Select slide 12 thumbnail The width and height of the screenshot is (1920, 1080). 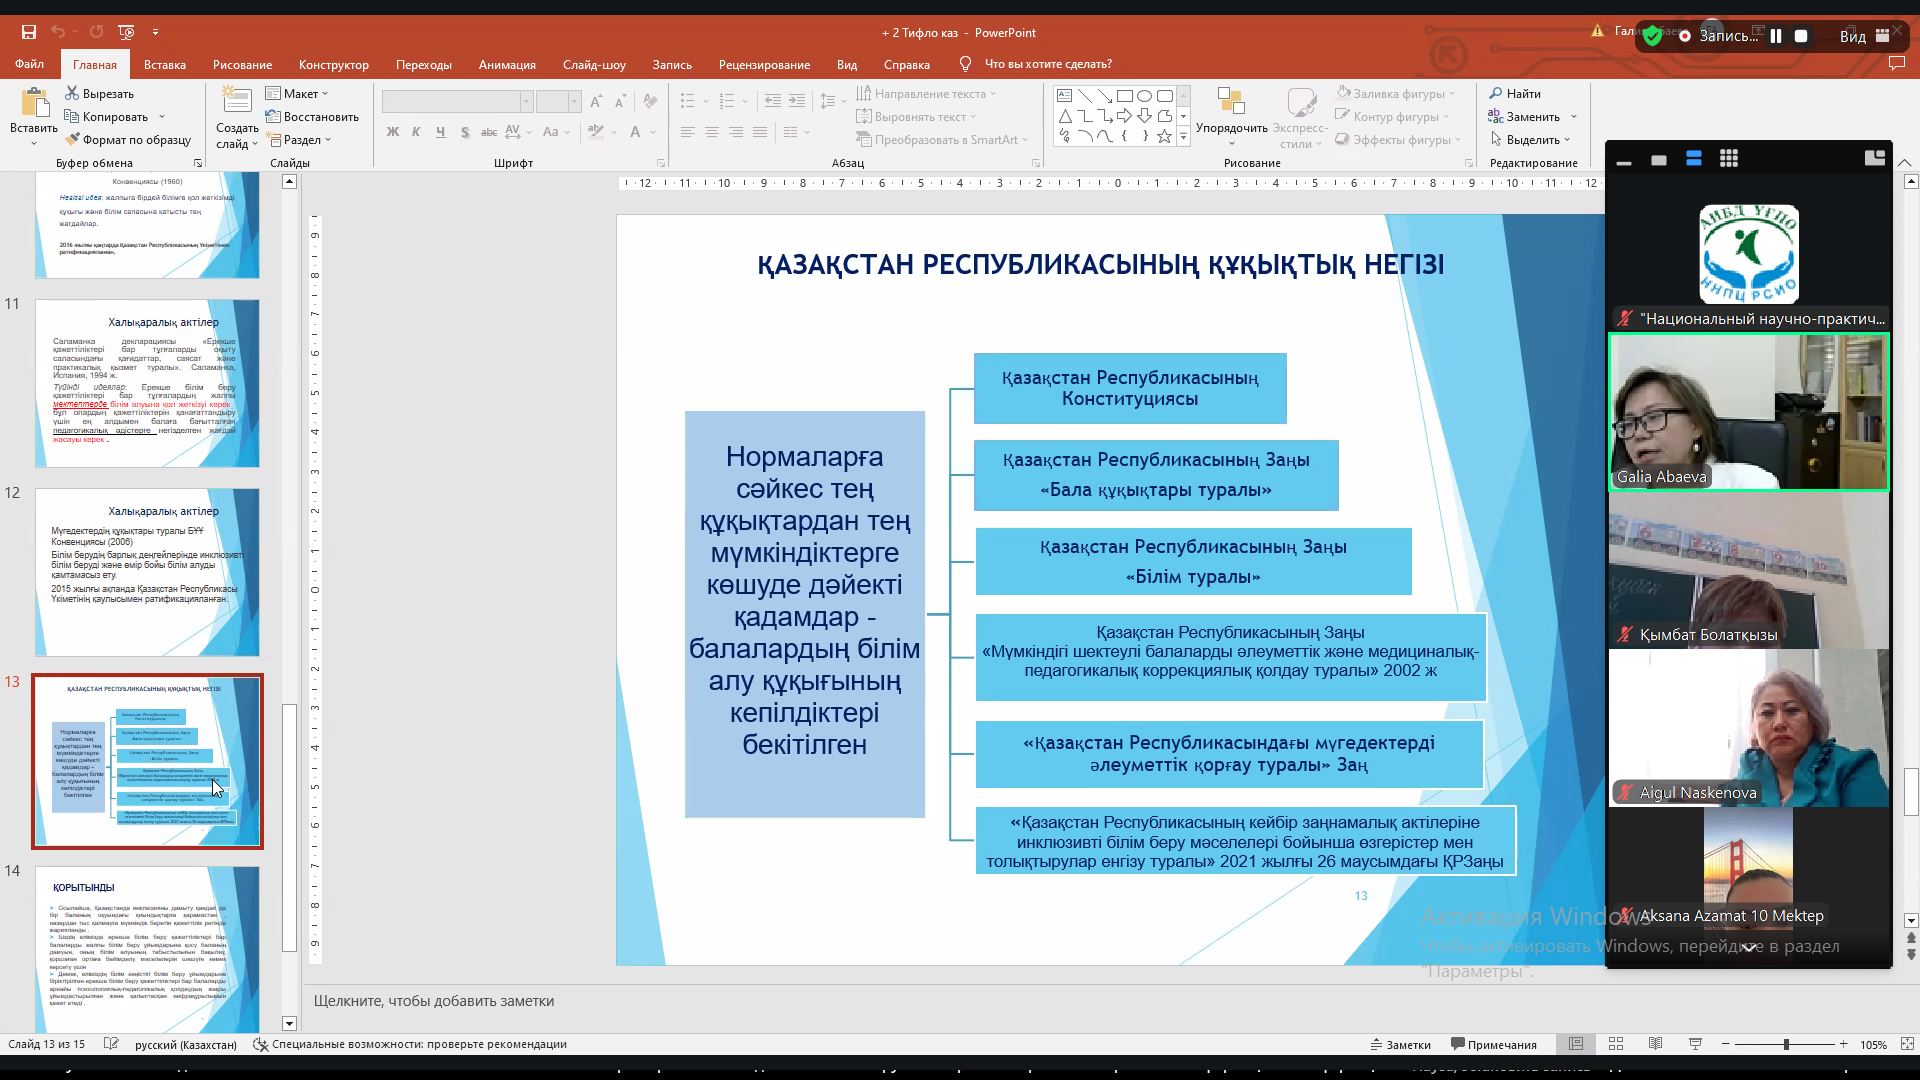(x=147, y=572)
